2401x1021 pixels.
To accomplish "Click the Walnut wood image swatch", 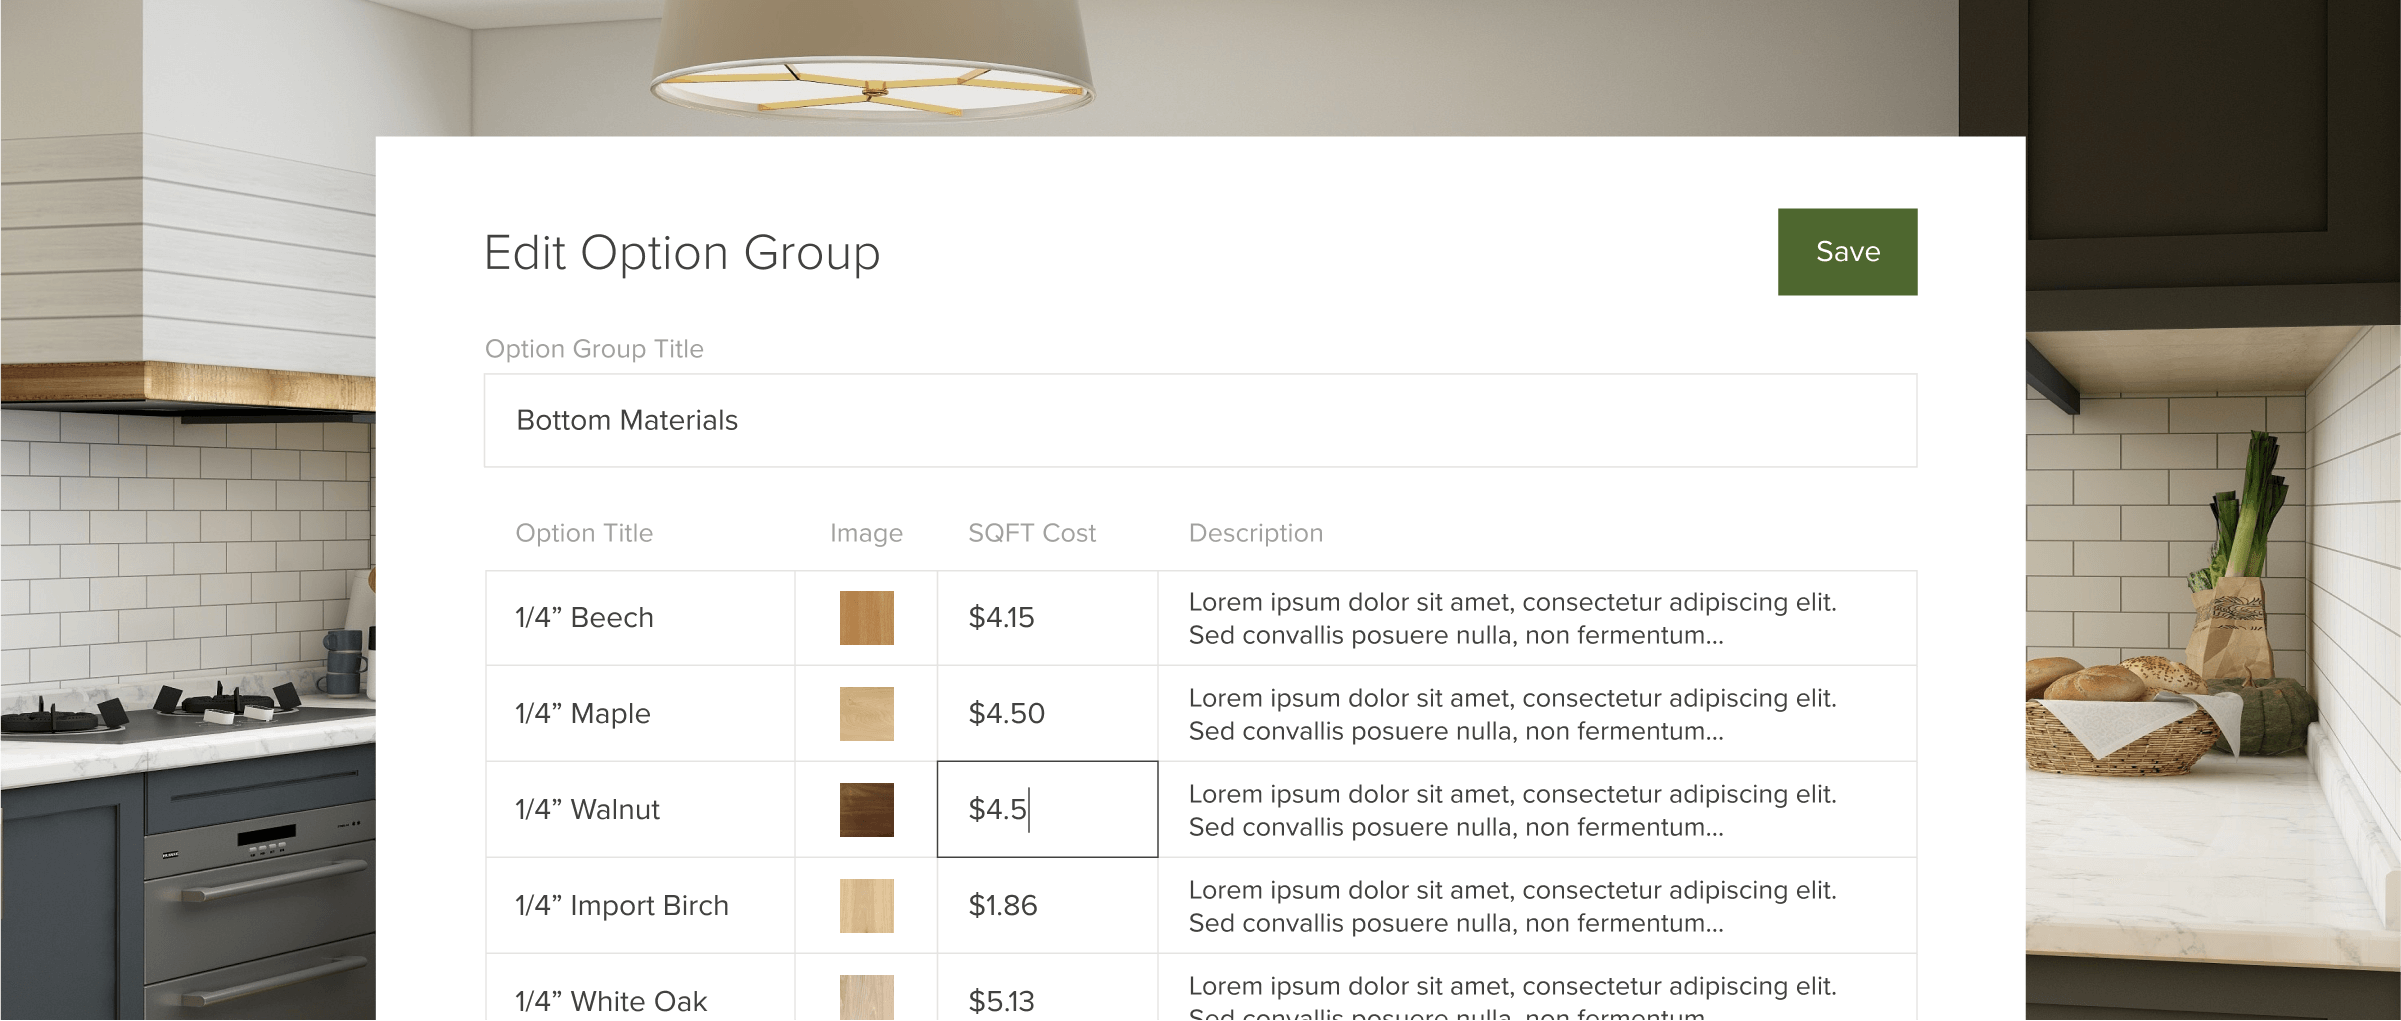I will (x=866, y=810).
